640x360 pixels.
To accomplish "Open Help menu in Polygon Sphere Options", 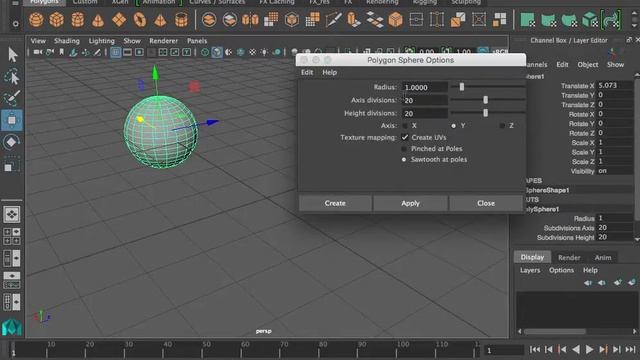I will point(329,72).
